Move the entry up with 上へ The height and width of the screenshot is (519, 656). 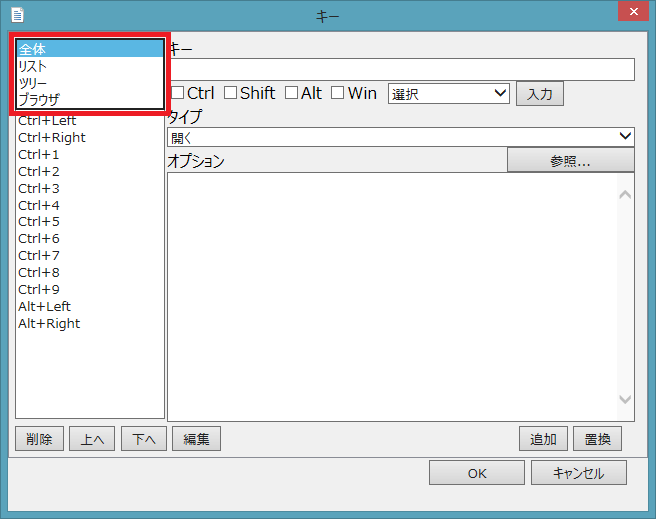coord(92,438)
